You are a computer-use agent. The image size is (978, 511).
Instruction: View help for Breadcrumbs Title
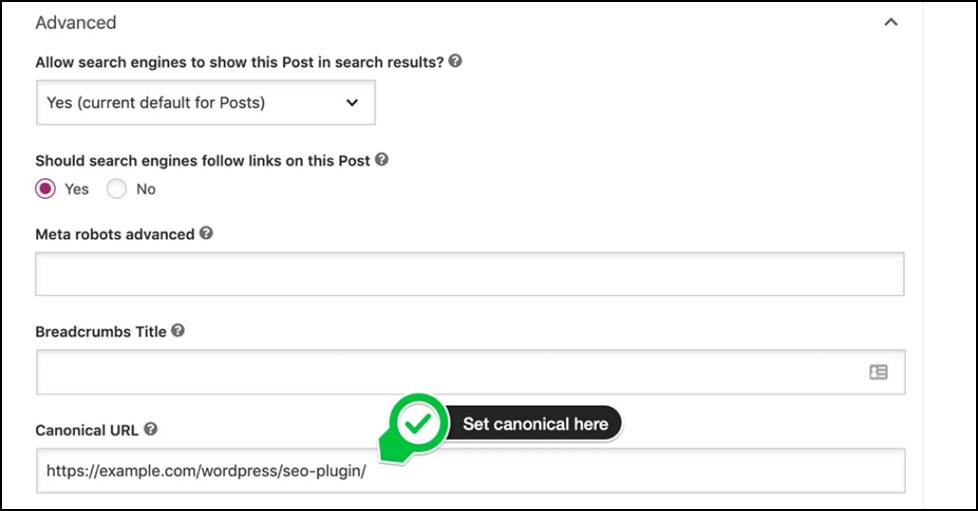[x=178, y=330]
